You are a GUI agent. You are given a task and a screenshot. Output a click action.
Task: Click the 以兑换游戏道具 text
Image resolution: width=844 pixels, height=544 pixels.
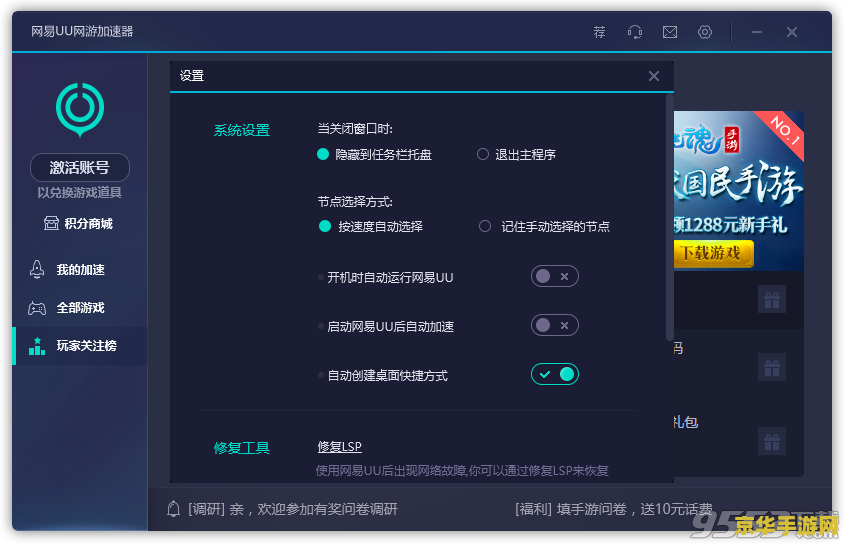click(x=80, y=193)
